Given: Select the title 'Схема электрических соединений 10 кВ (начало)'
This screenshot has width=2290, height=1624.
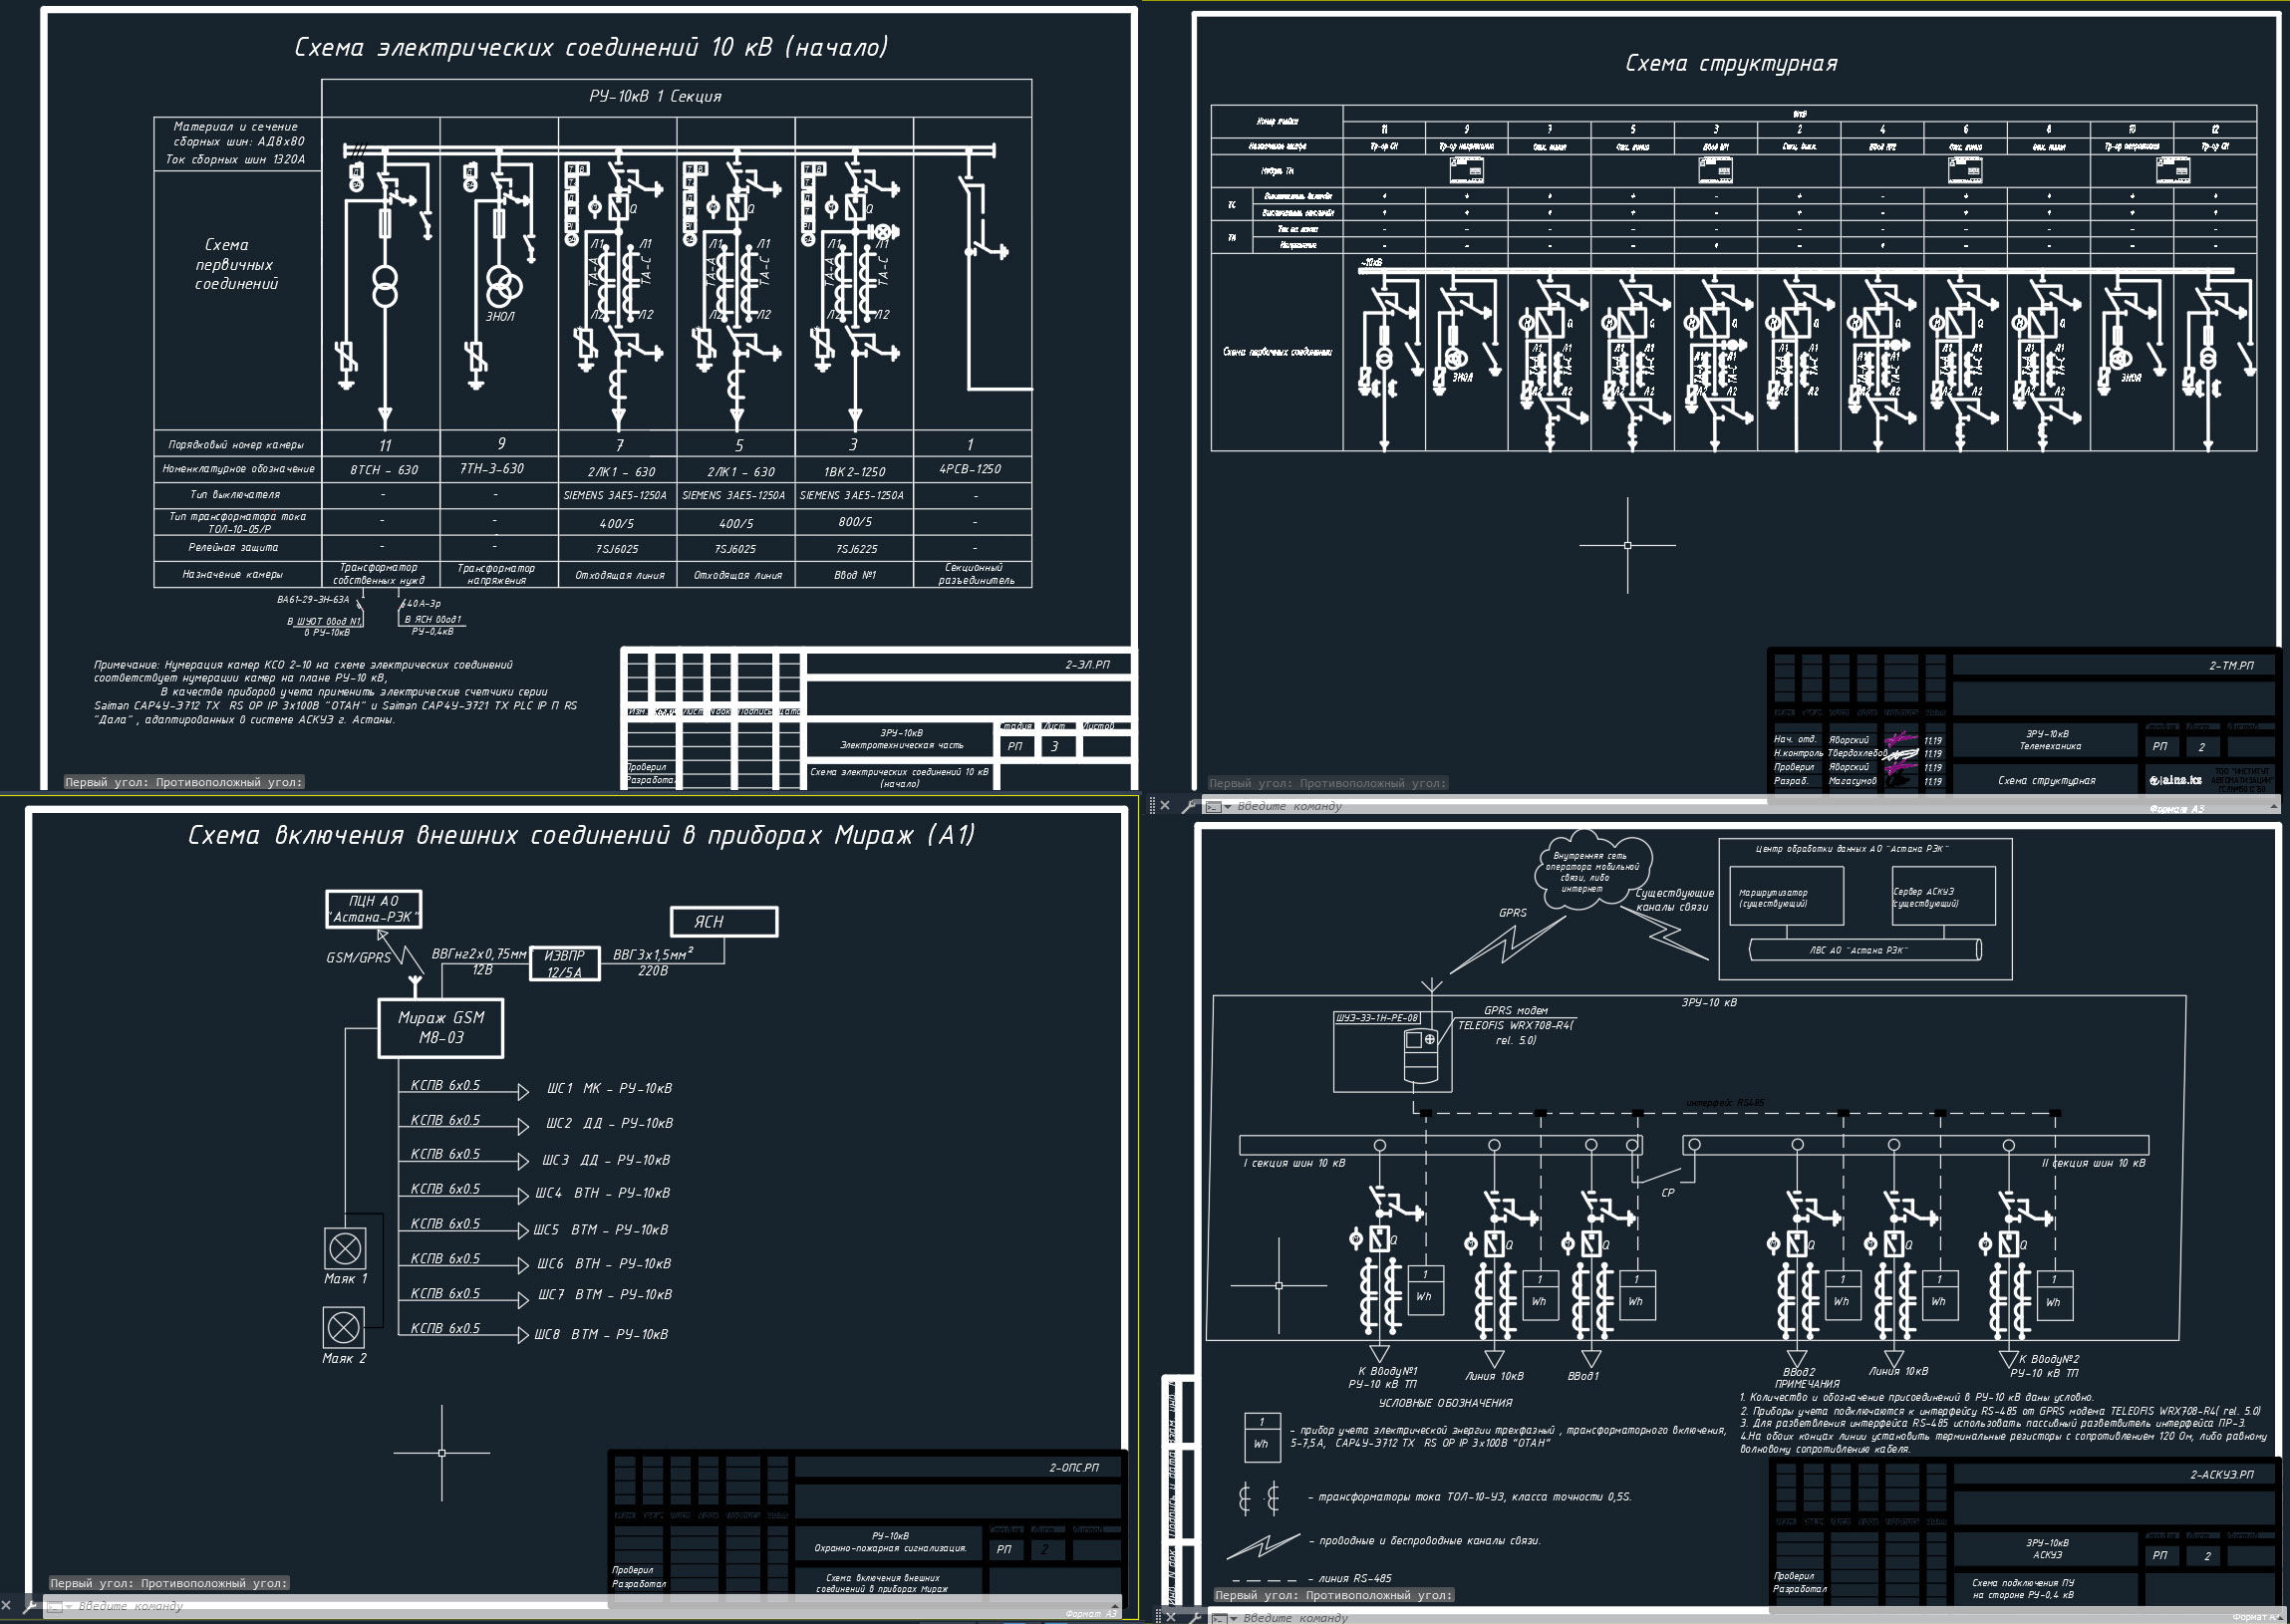Looking at the screenshot, I should (591, 47).
